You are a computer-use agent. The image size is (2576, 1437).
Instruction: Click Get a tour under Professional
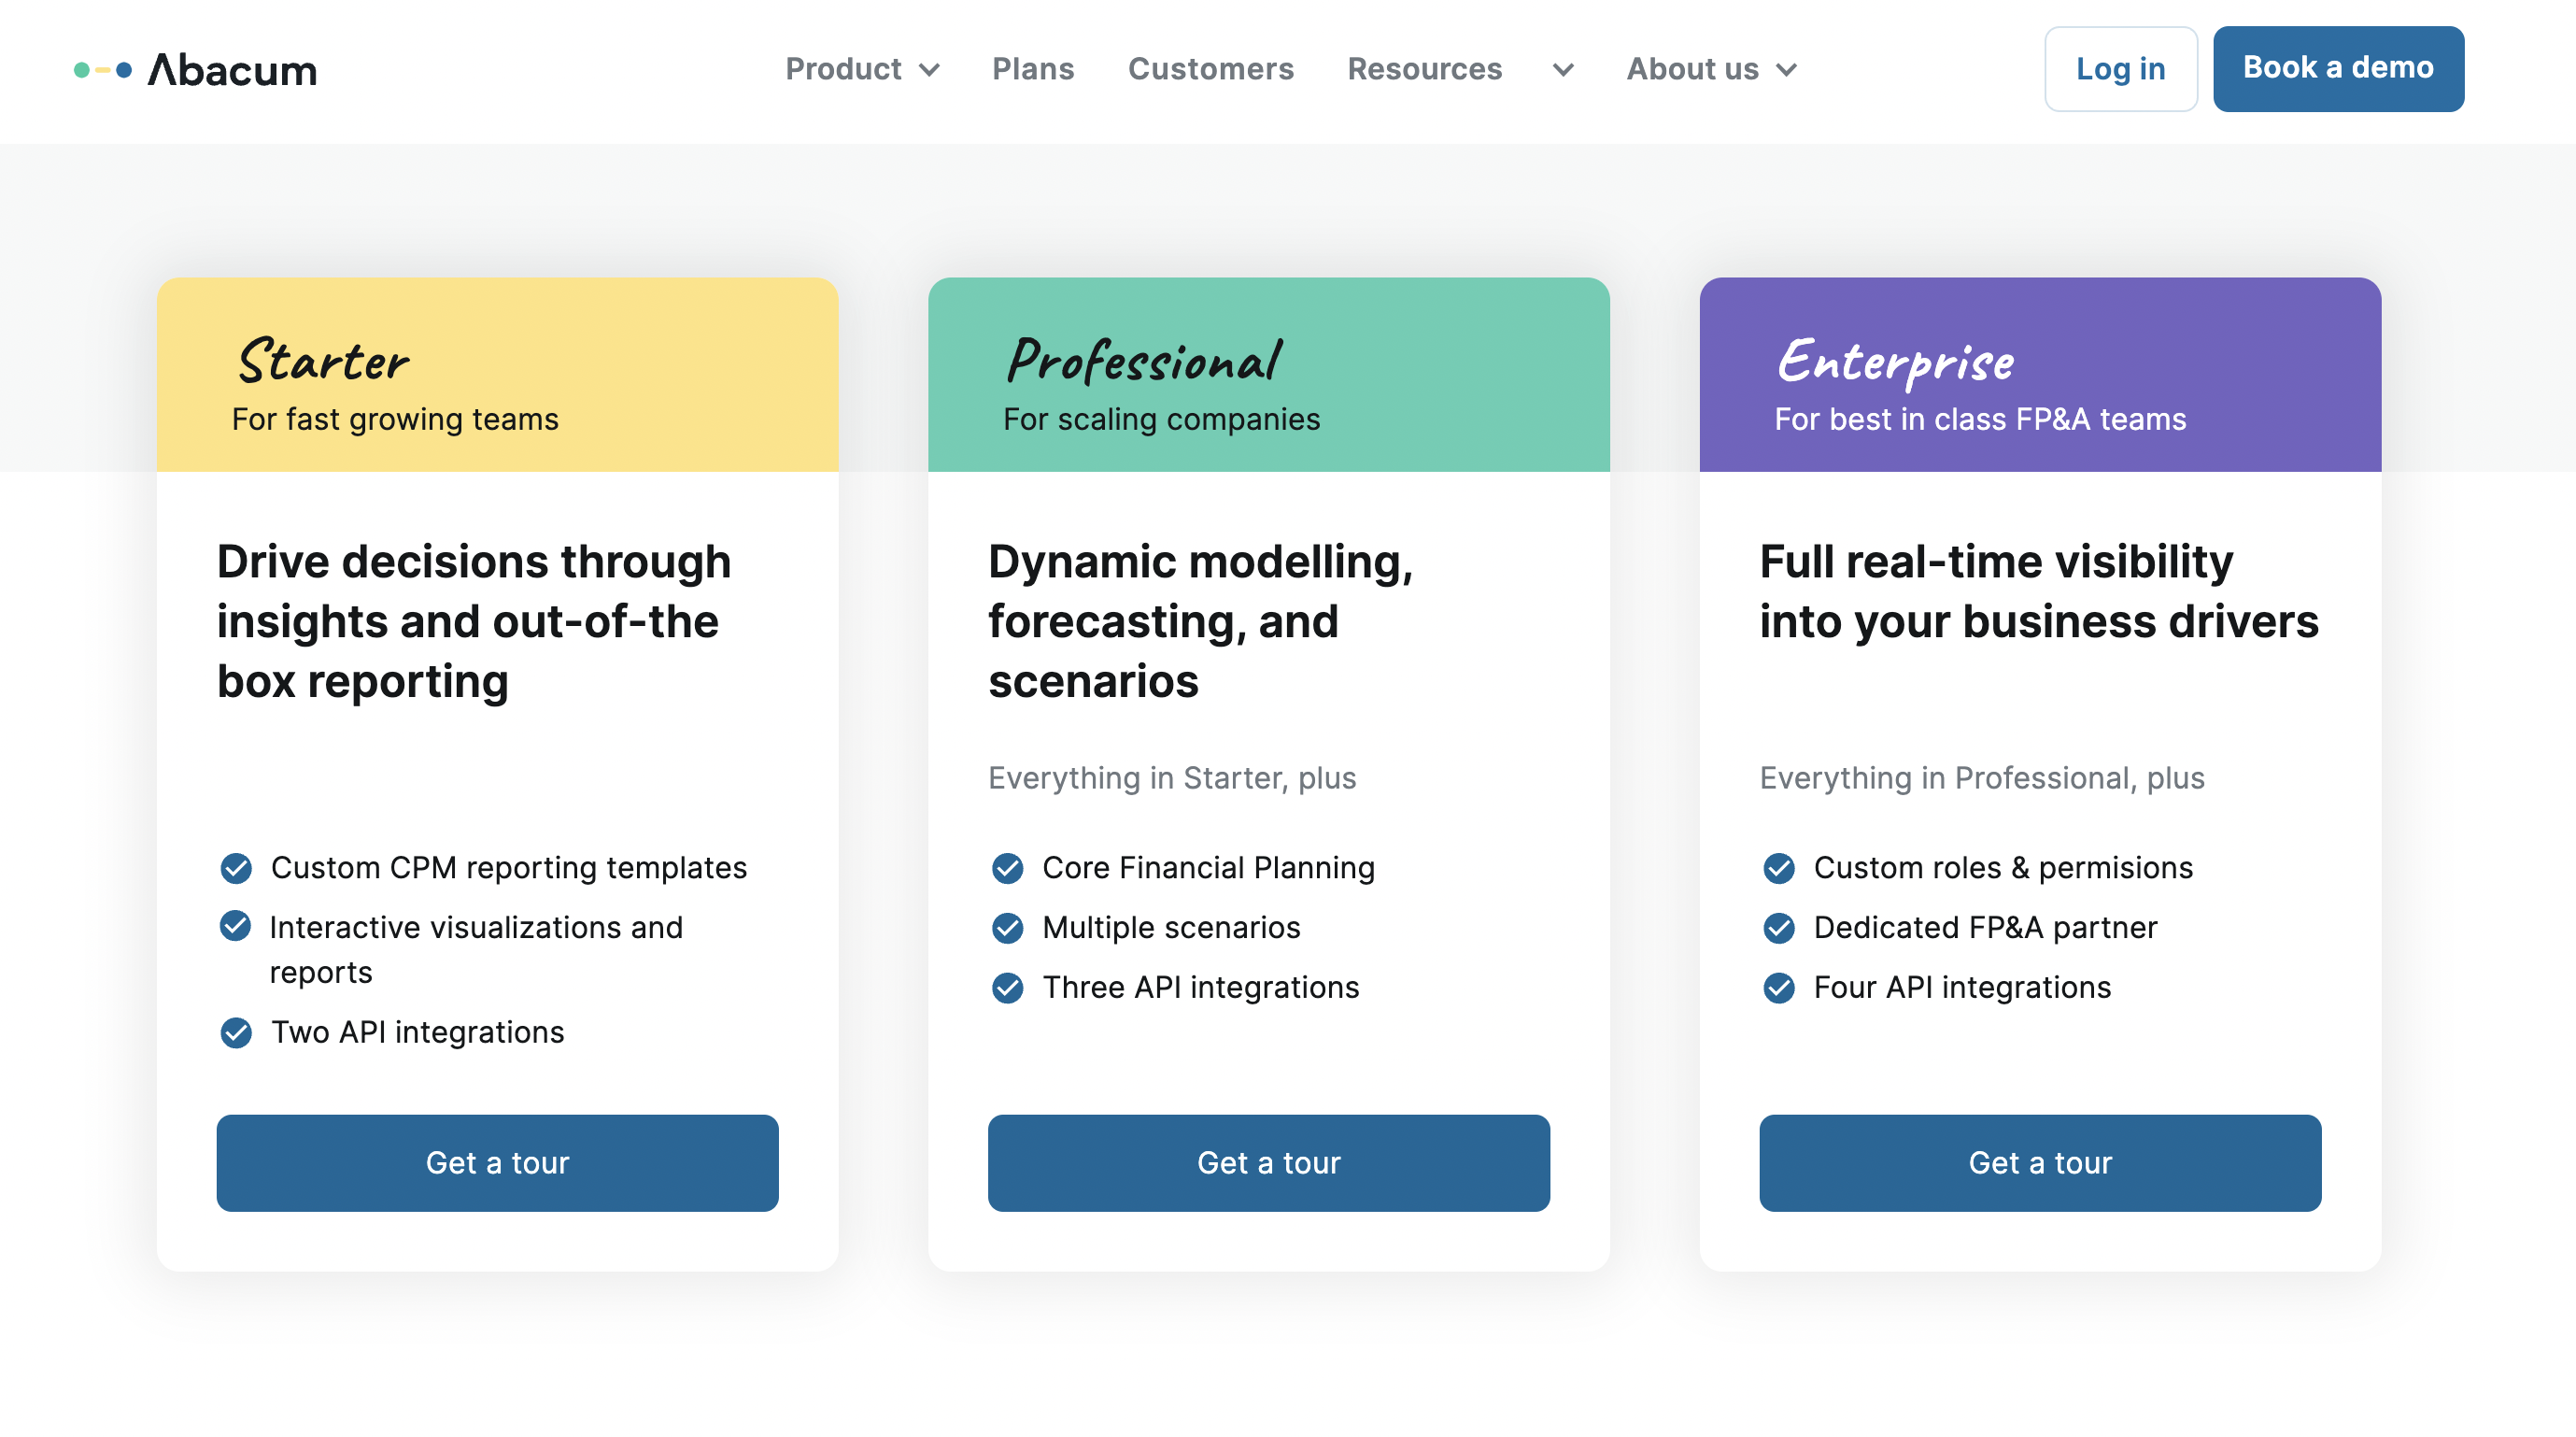pyautogui.click(x=1268, y=1163)
